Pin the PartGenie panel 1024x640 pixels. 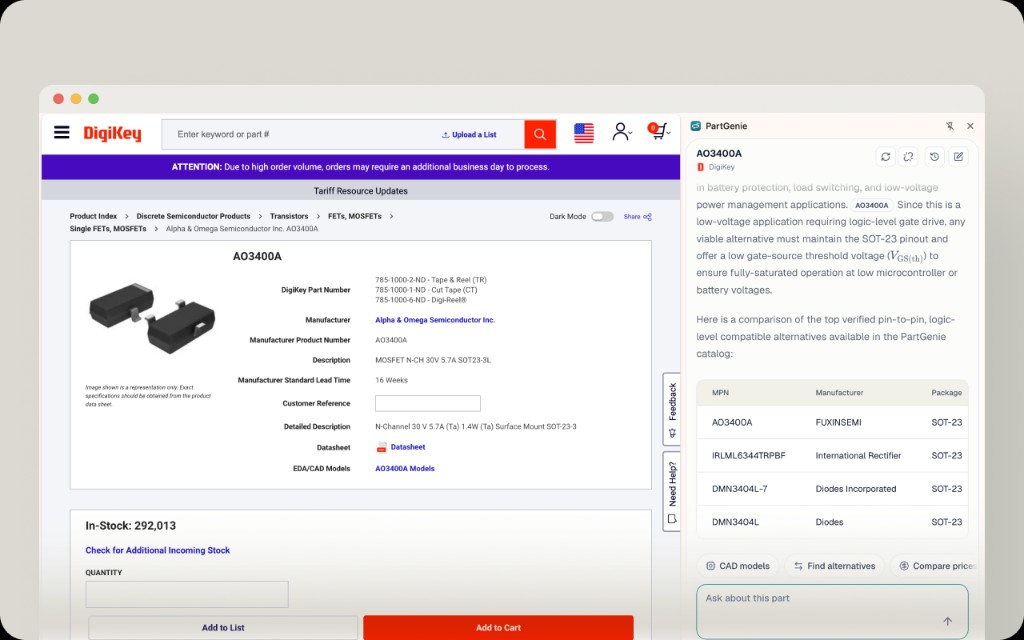[x=950, y=126]
